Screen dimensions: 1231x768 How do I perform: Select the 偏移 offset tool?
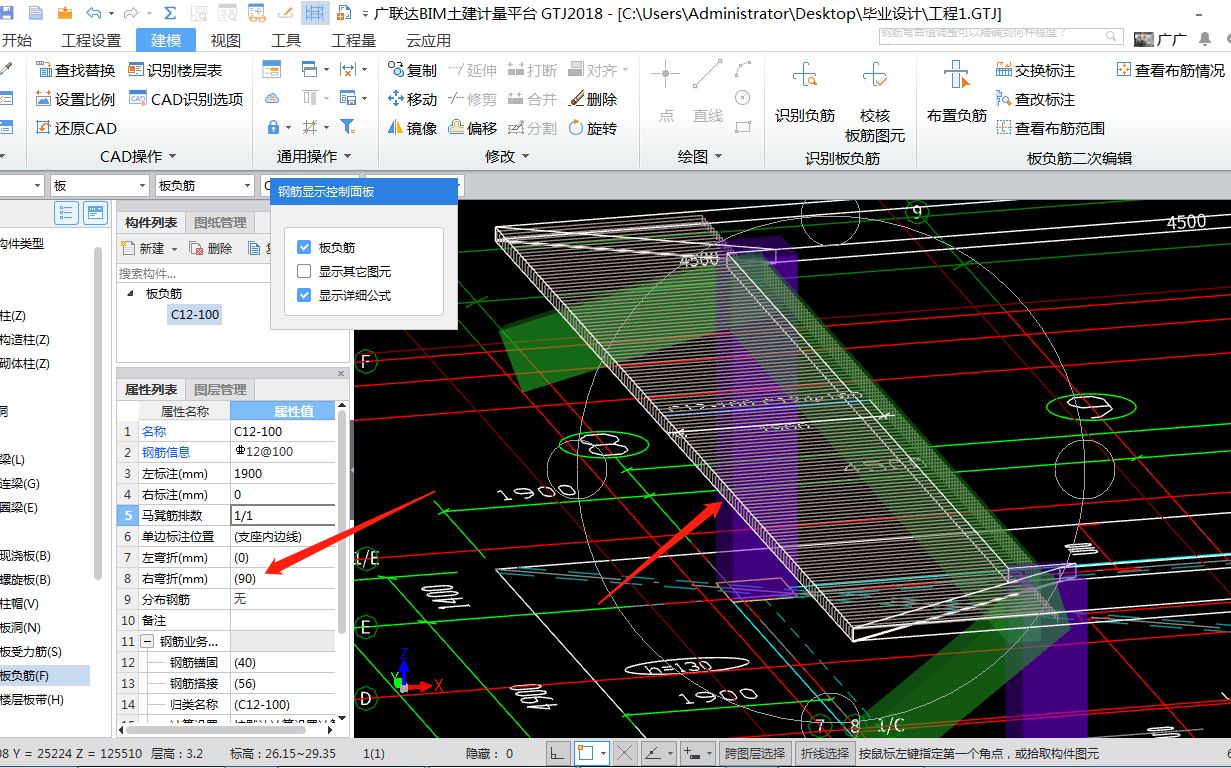click(472, 128)
